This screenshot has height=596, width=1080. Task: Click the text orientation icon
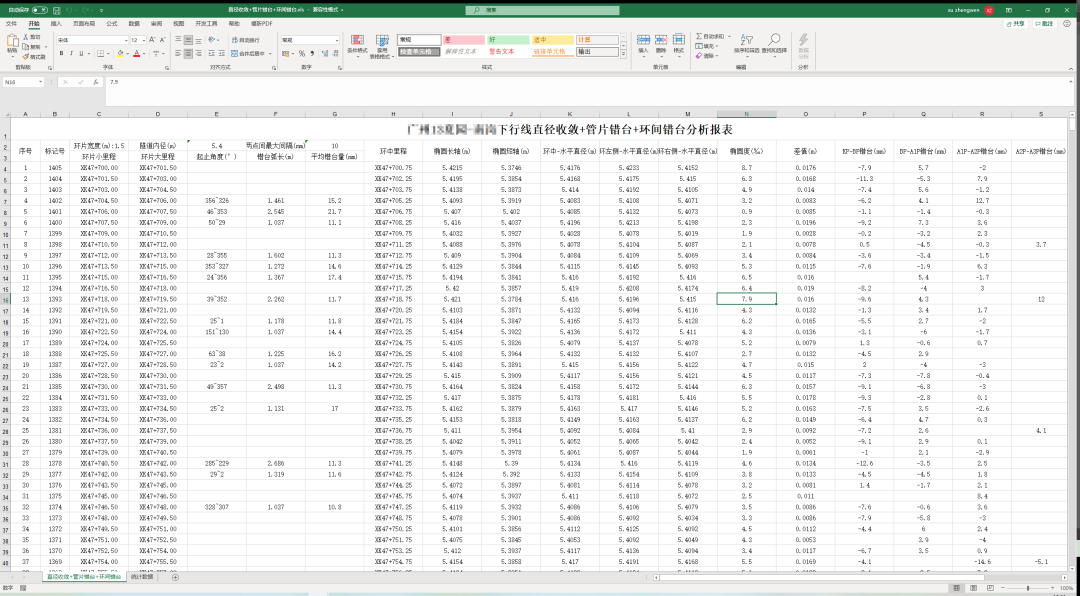(211, 39)
